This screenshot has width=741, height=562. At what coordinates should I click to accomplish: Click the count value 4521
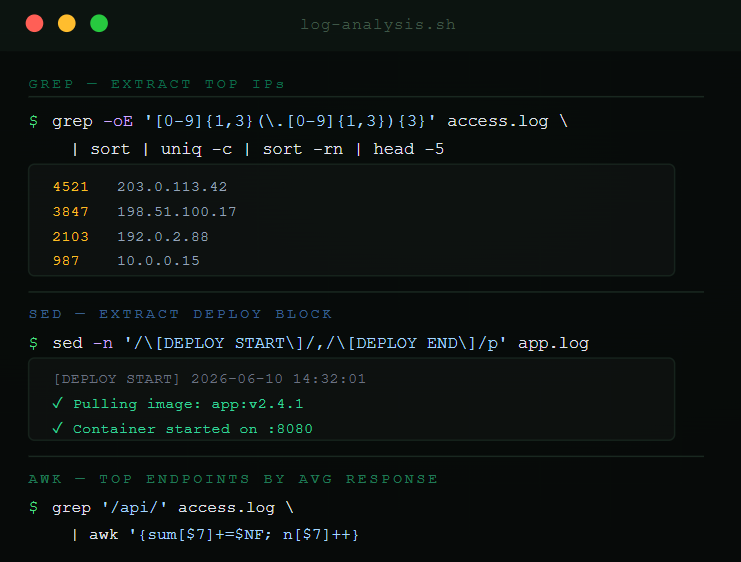point(70,187)
